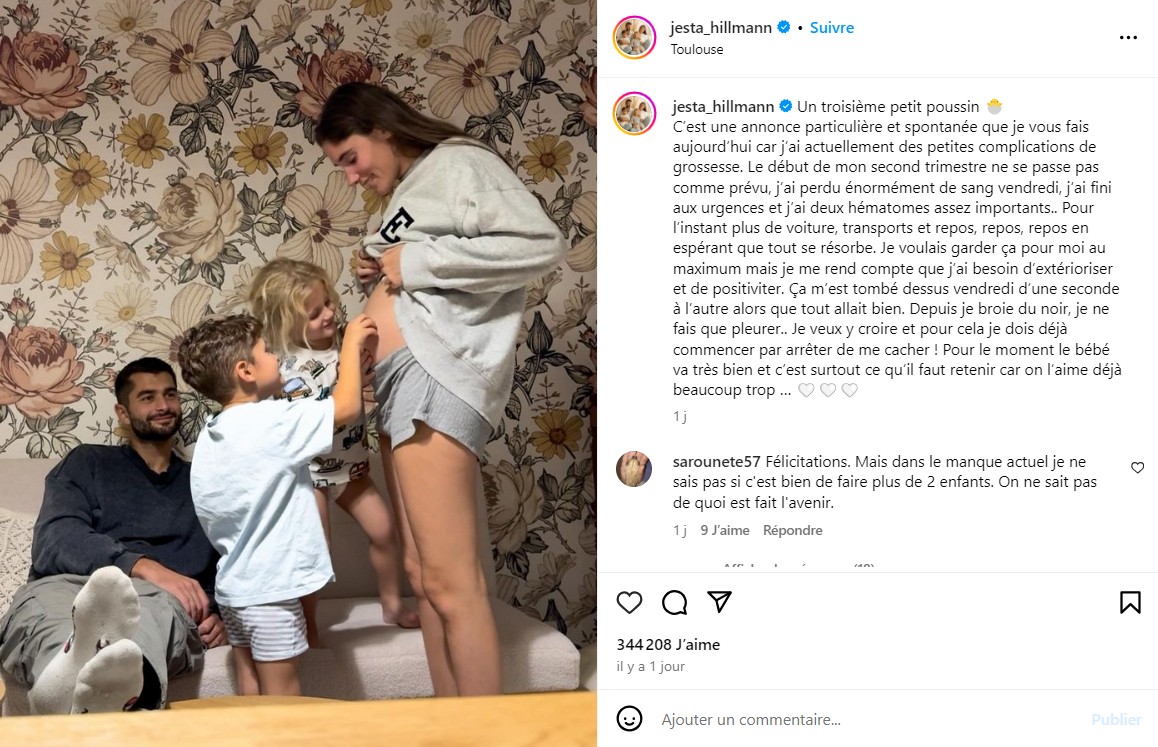Like sarounete57's comment with small heart
Screen dimensions: 1158x747
coord(1137,468)
